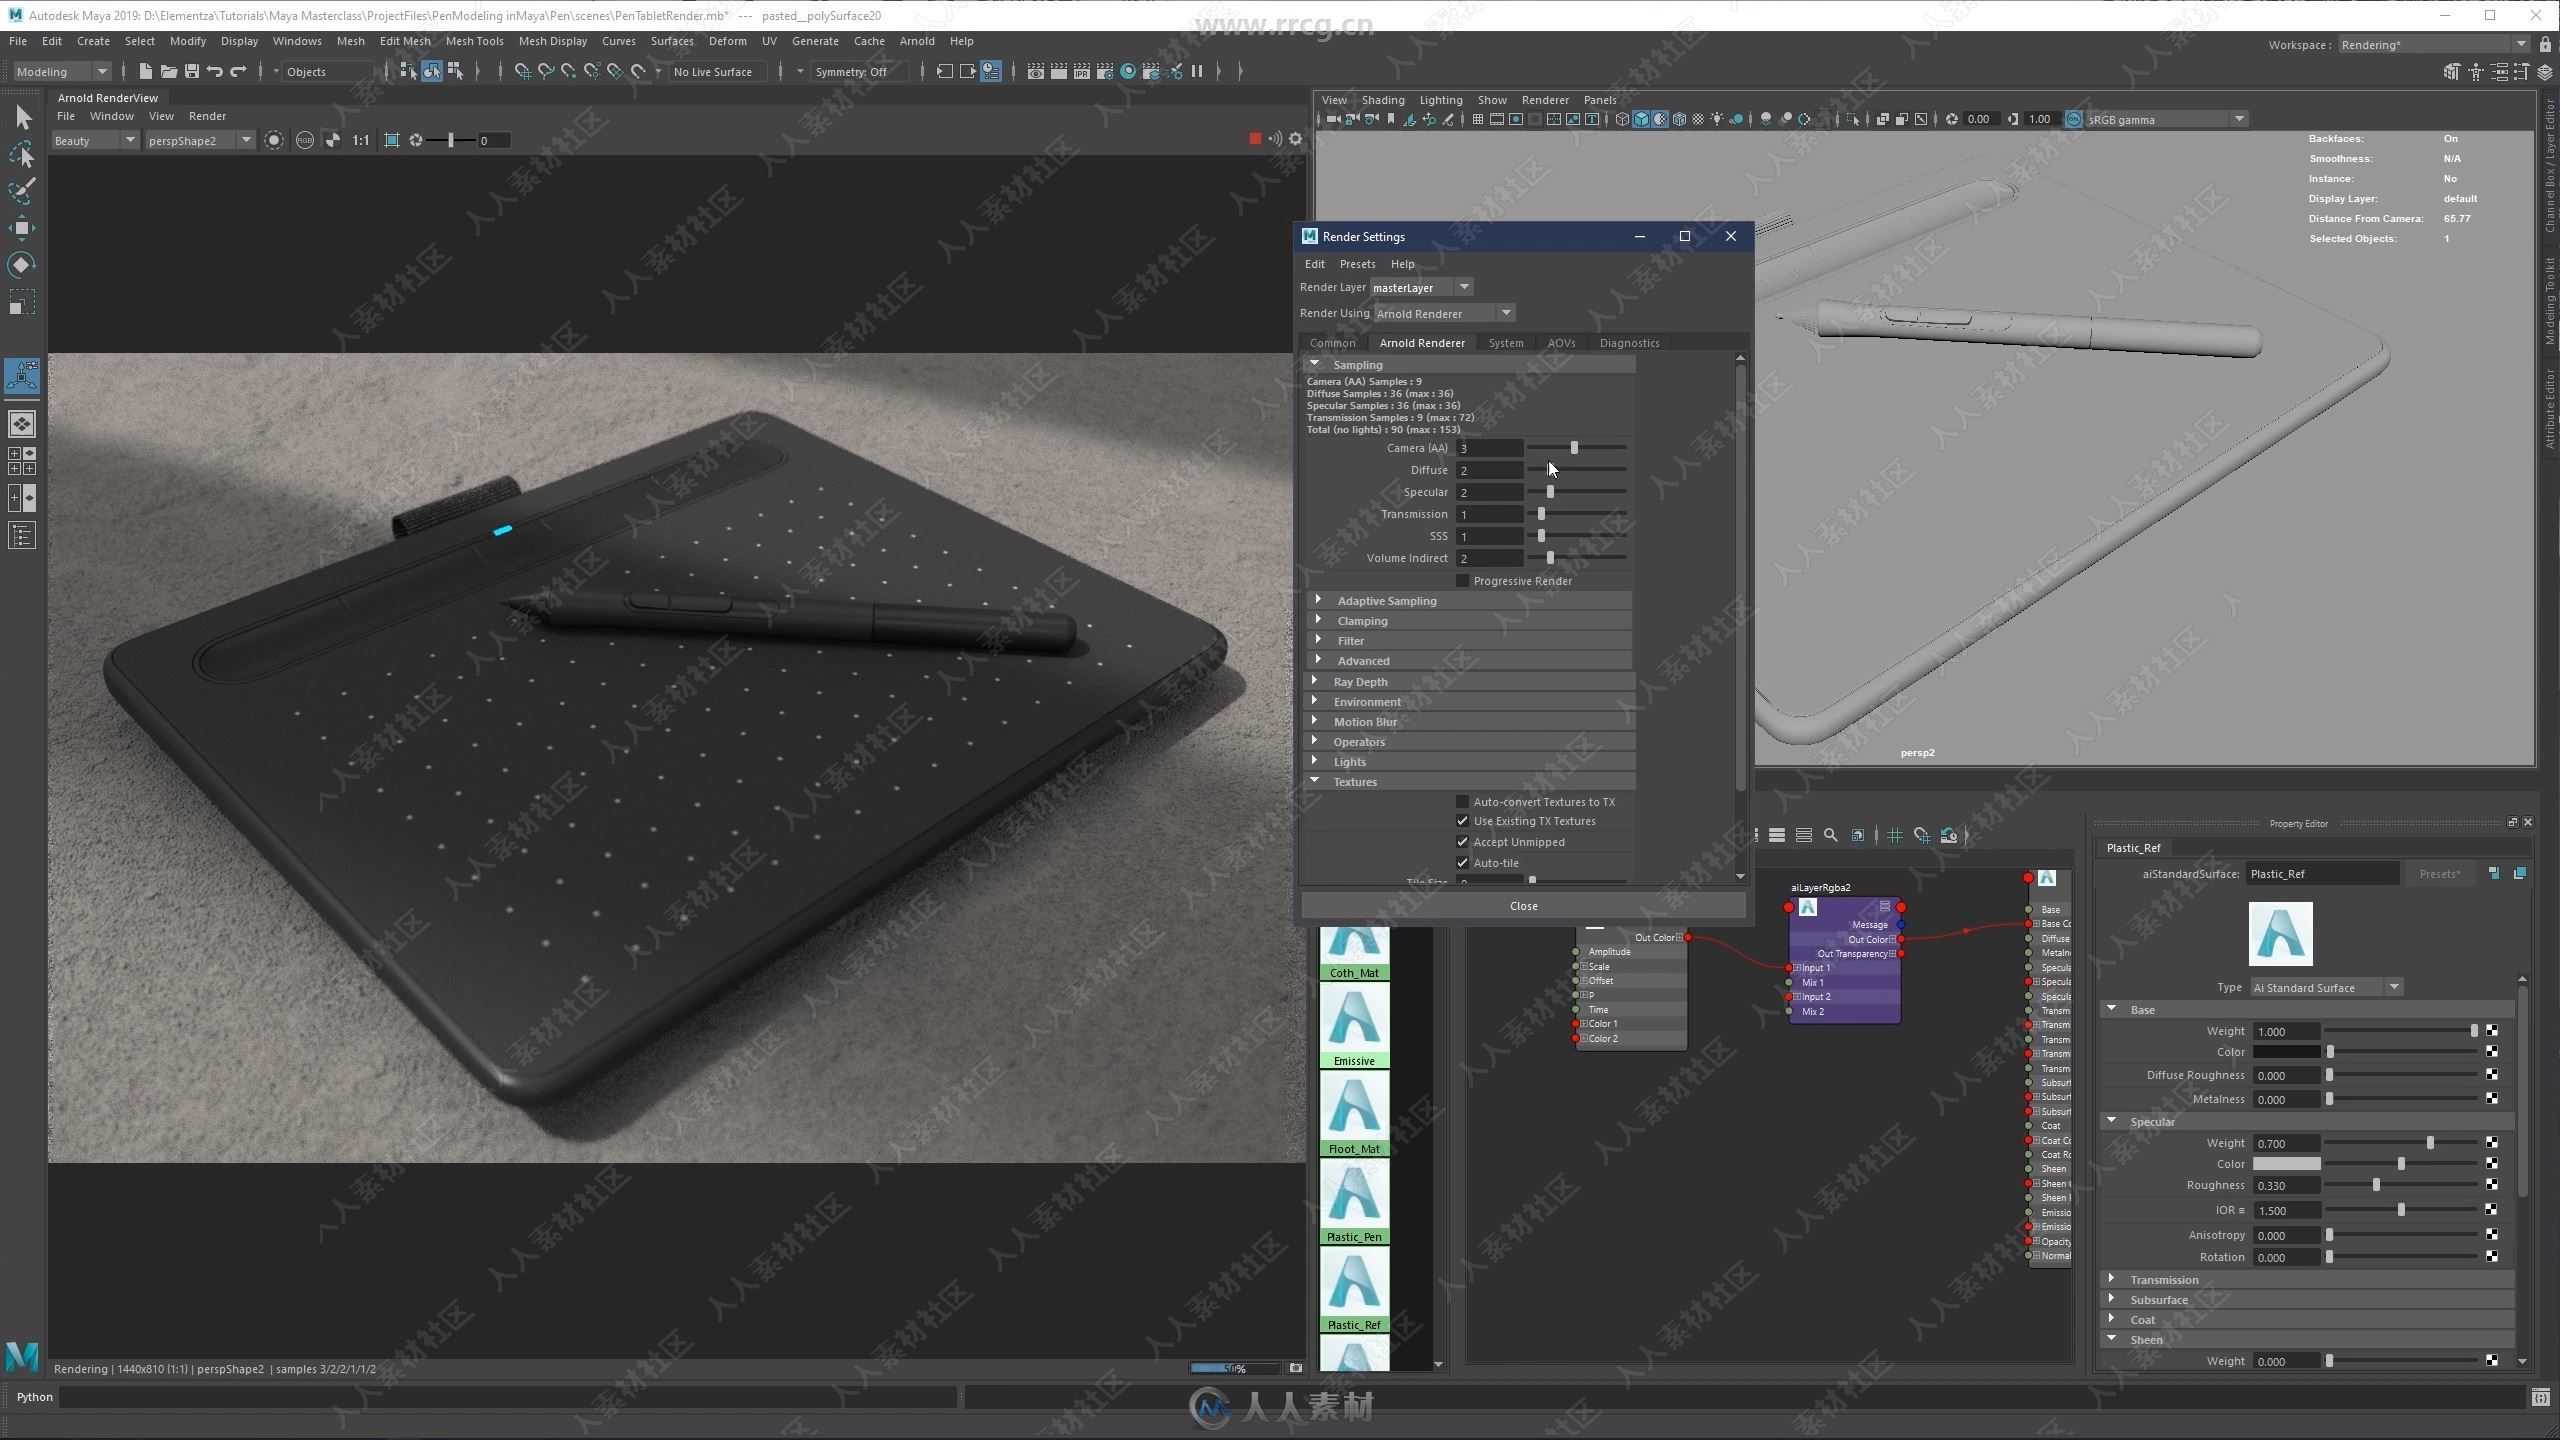Select the Rotate tool
The image size is (2560, 1440).
pyautogui.click(x=22, y=264)
